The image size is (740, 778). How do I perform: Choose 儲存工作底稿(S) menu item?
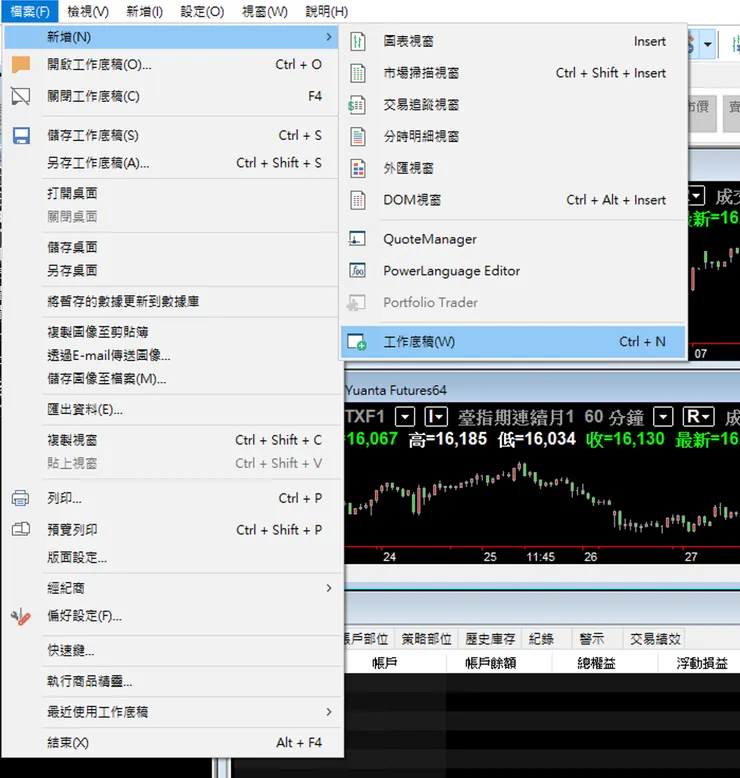click(x=172, y=135)
